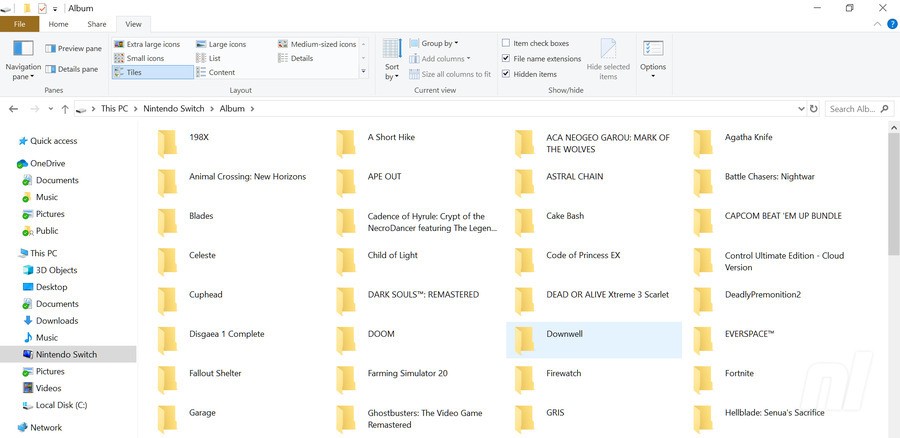Open the File menu tab
The height and width of the screenshot is (438, 900).
click(x=19, y=23)
